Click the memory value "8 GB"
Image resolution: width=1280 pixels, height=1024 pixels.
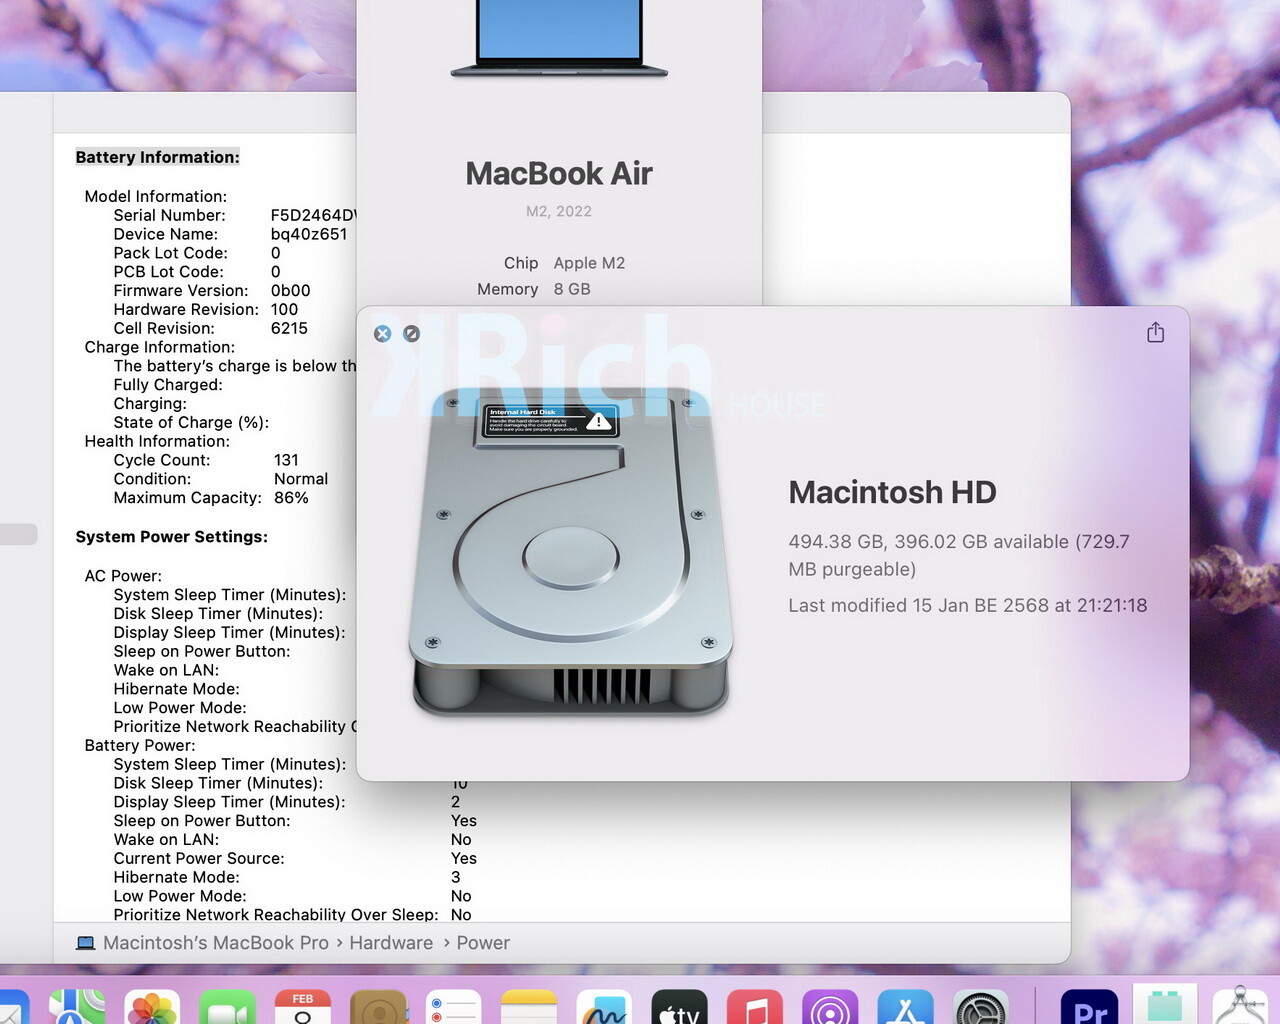tap(572, 289)
